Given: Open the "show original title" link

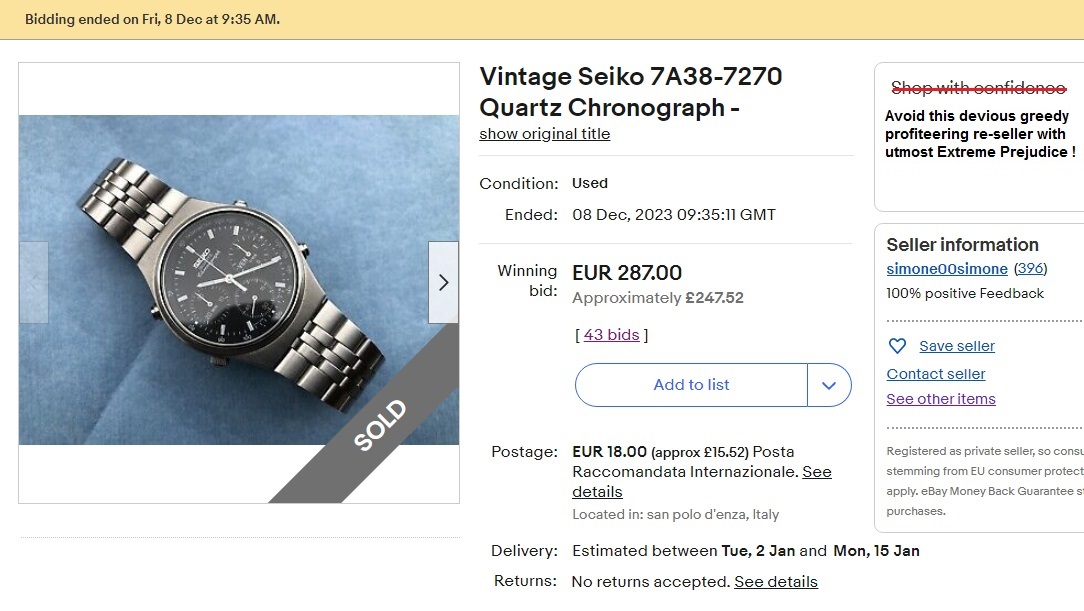Looking at the screenshot, I should coord(544,133).
